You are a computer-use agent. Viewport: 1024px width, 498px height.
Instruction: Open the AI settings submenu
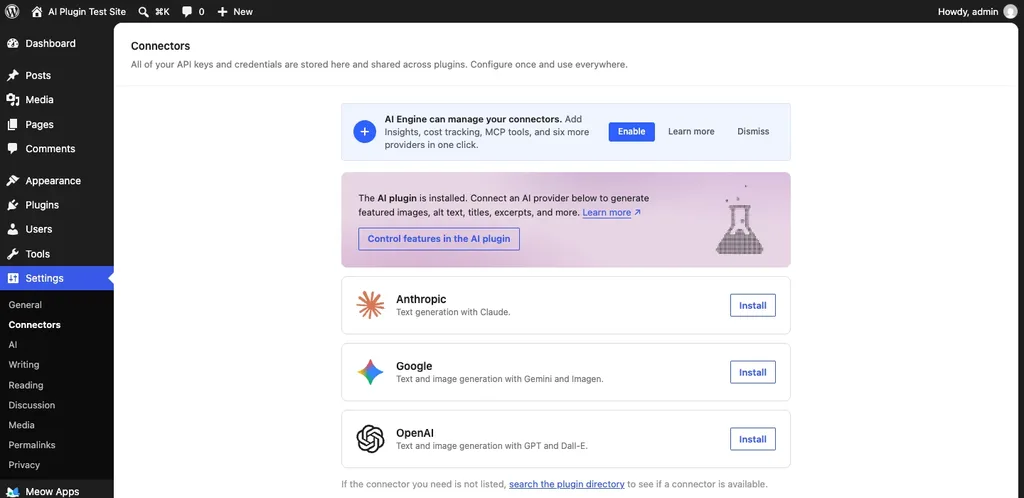13,345
